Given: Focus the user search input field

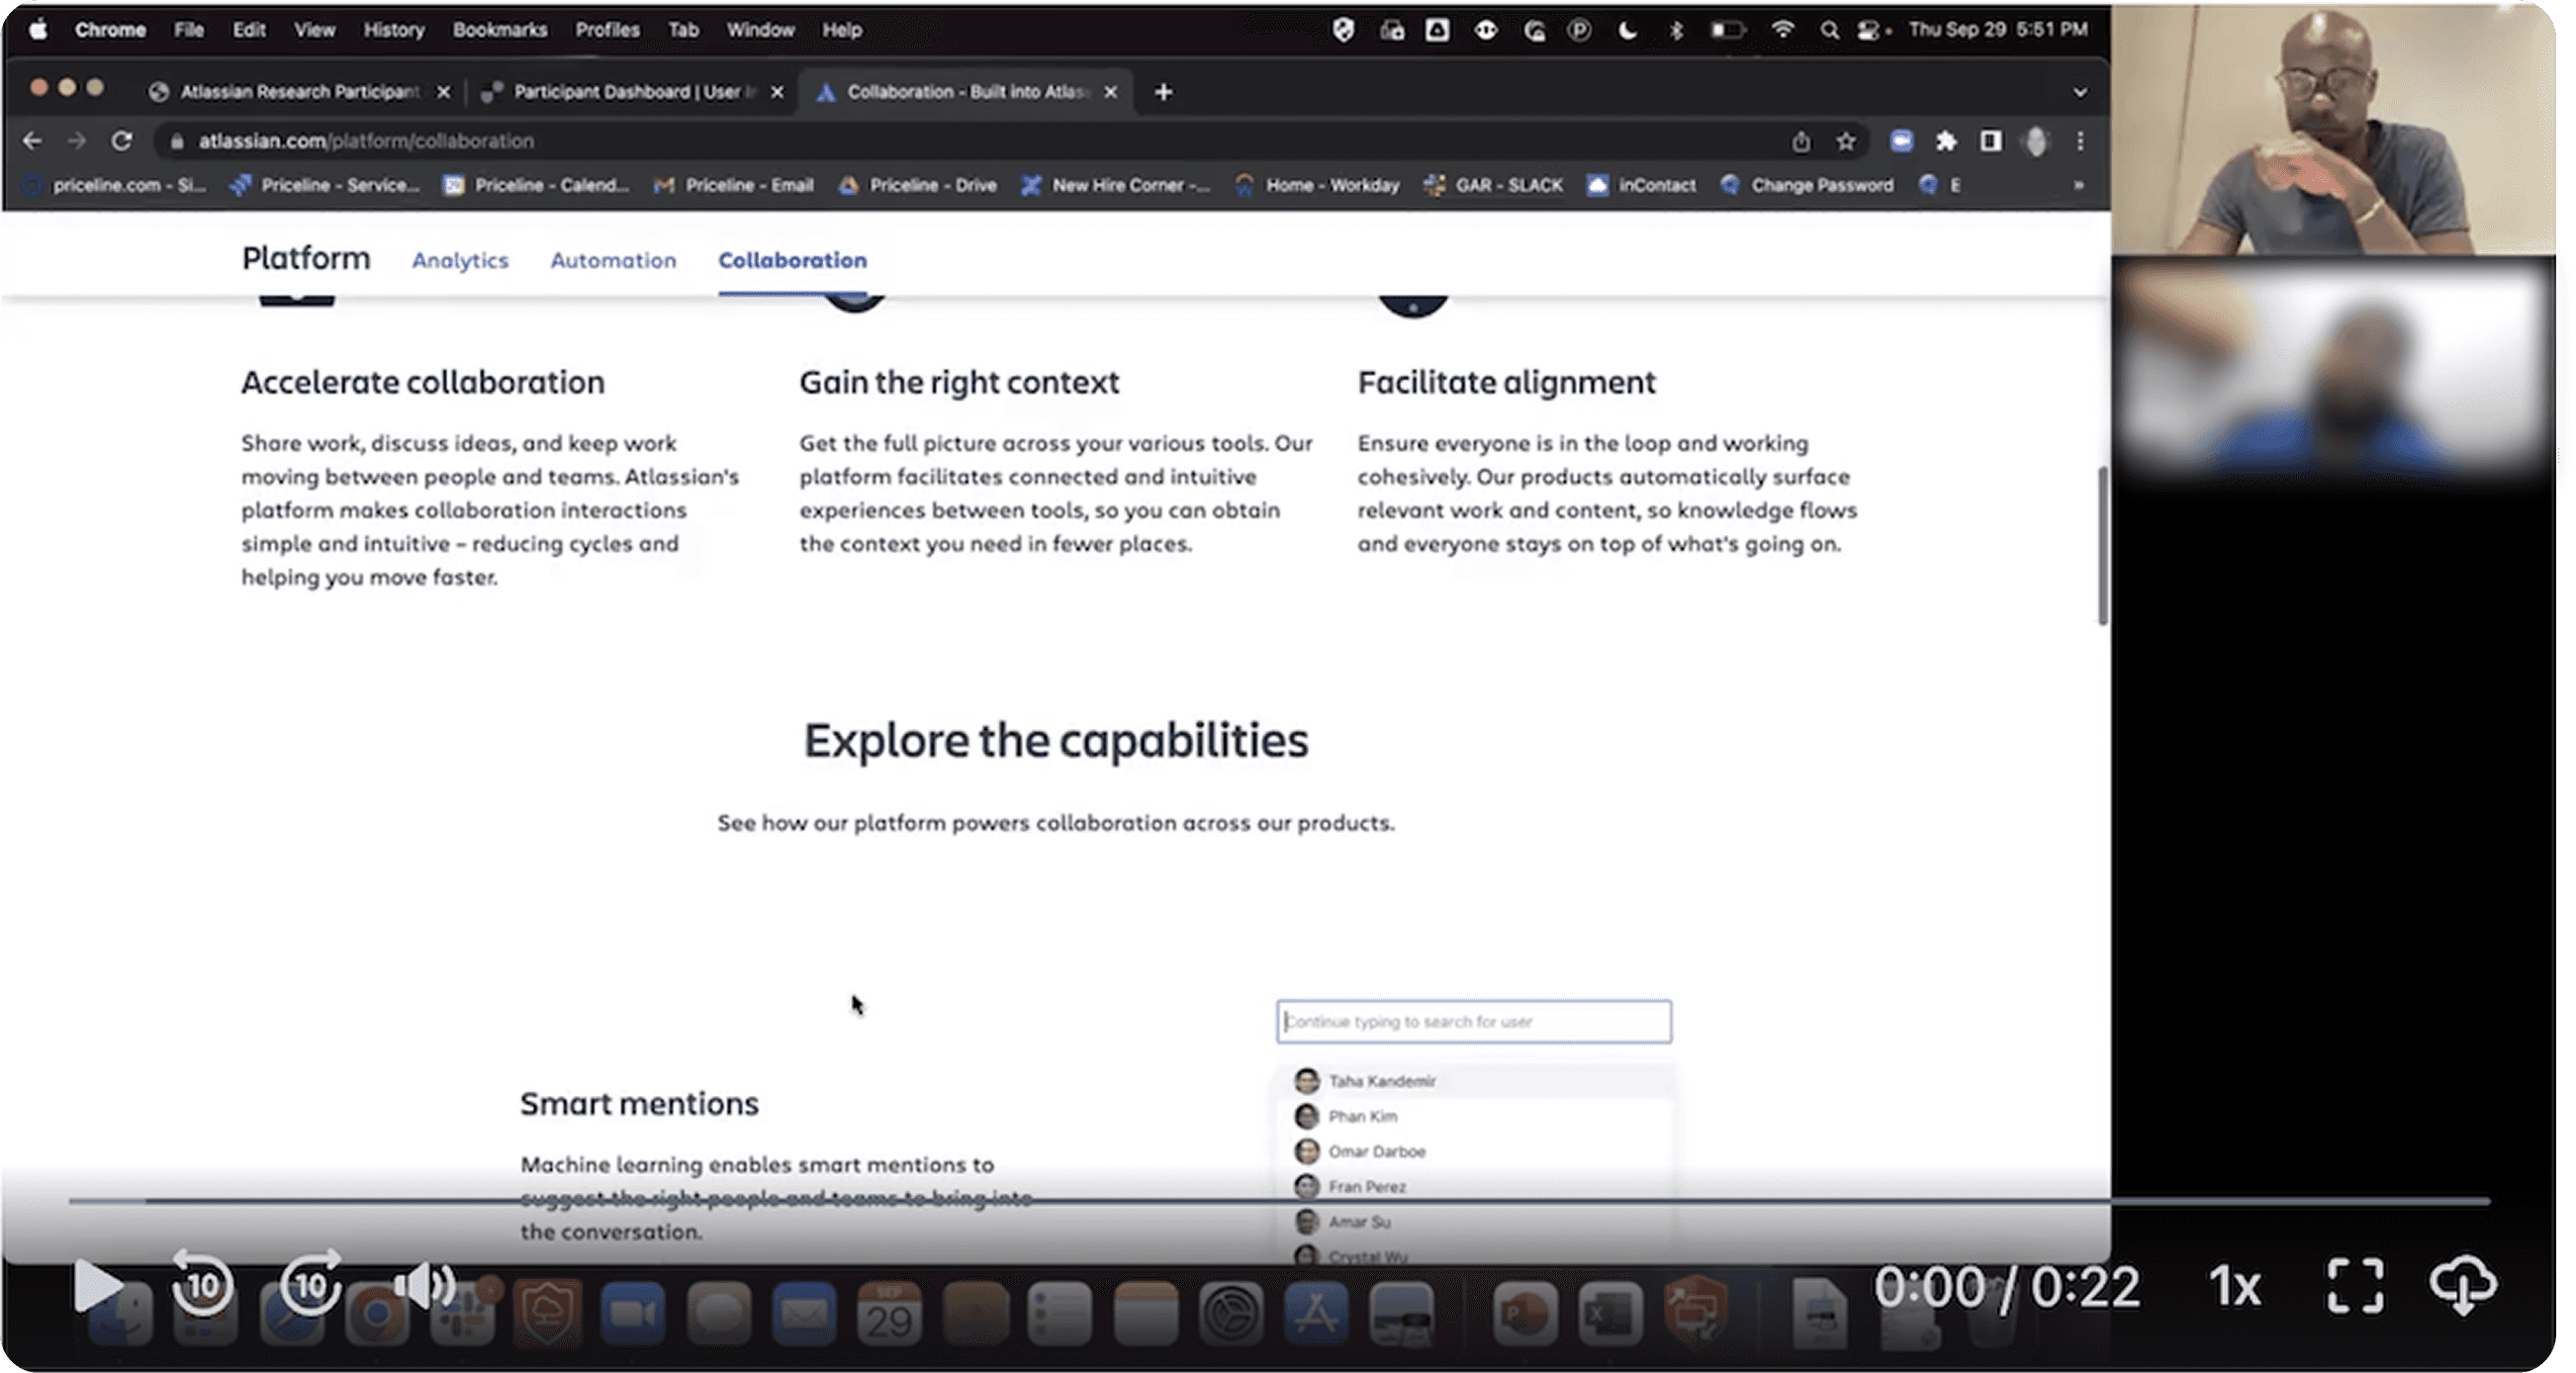Looking at the screenshot, I should [x=1474, y=1022].
